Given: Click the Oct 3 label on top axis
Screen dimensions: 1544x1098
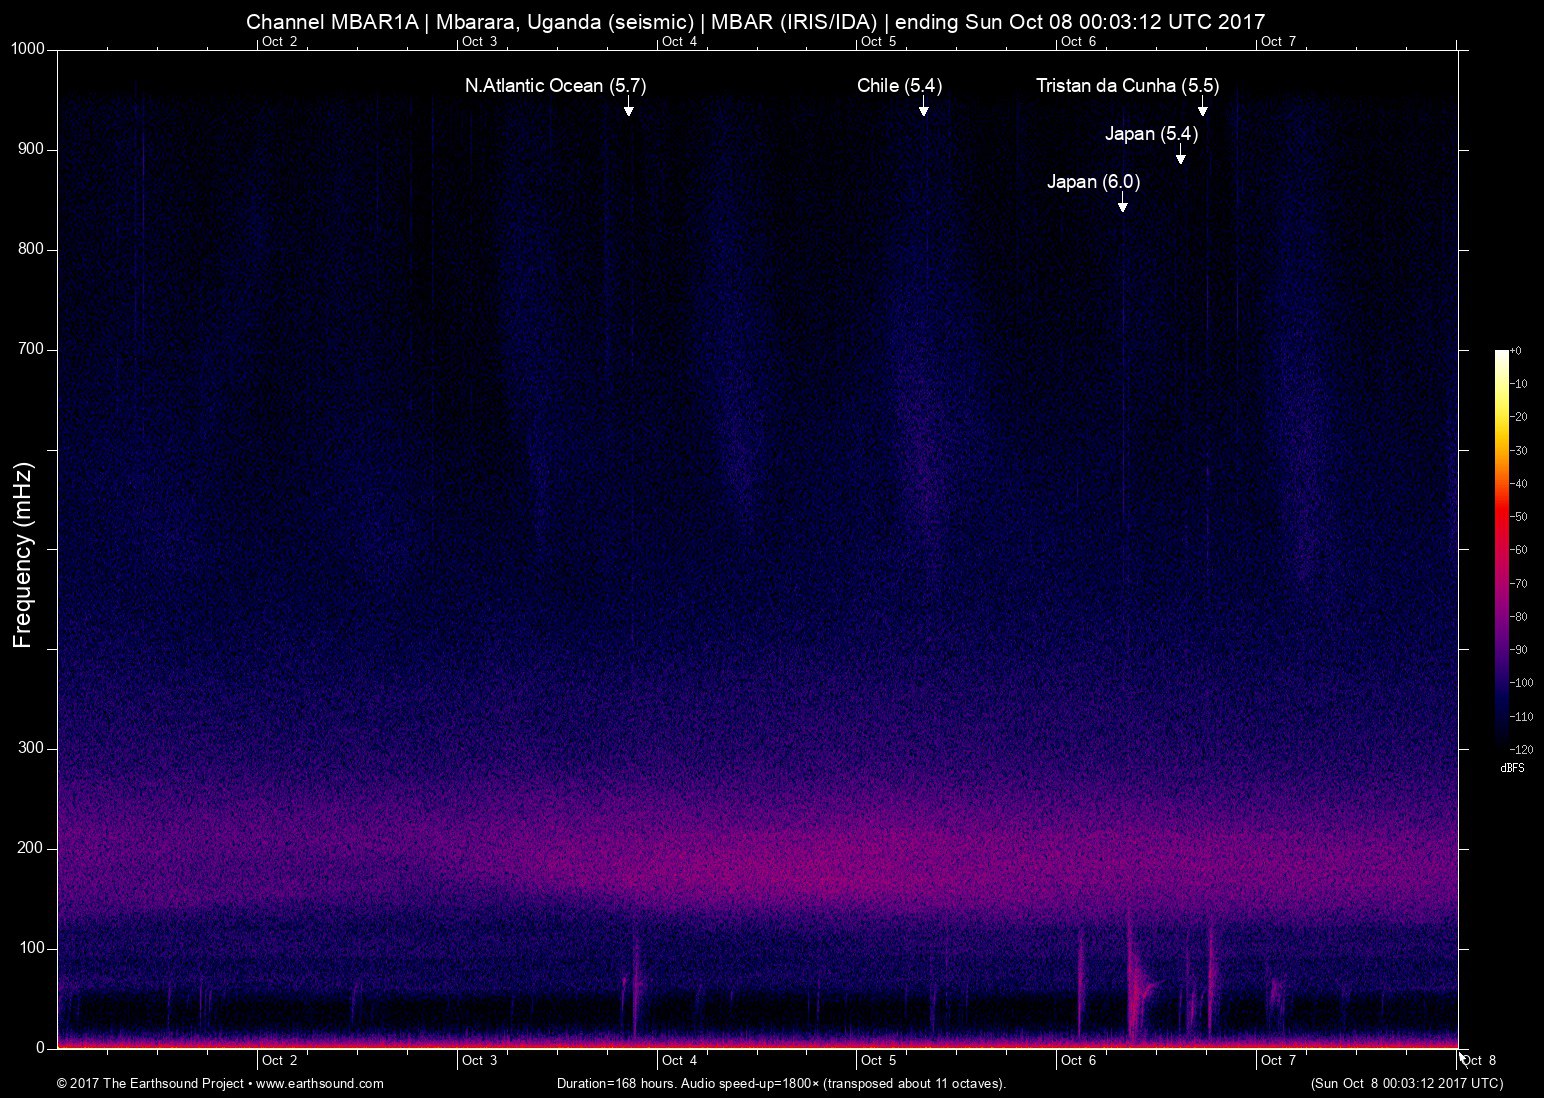Looking at the screenshot, I should point(479,41).
